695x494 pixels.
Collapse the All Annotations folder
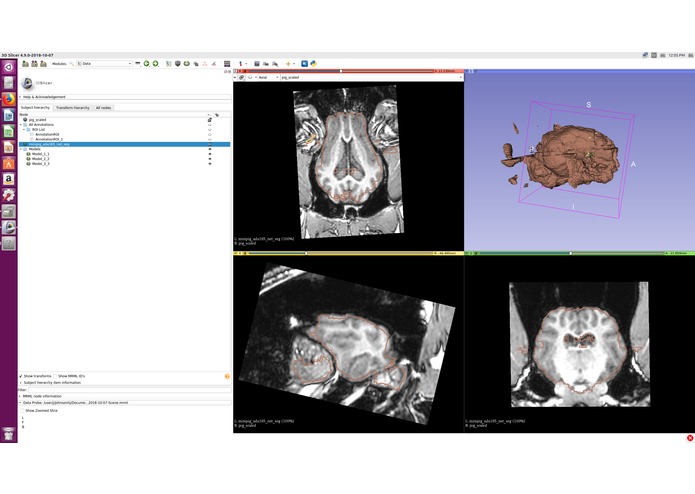[x=21, y=124]
